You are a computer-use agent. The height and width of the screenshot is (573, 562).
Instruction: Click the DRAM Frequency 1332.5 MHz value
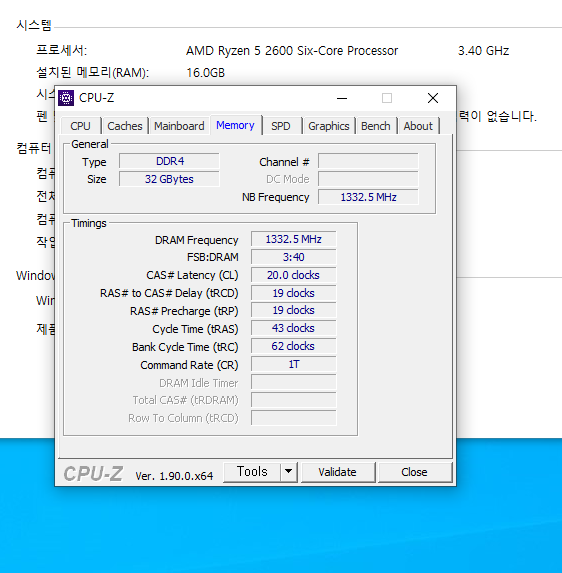[x=293, y=239]
